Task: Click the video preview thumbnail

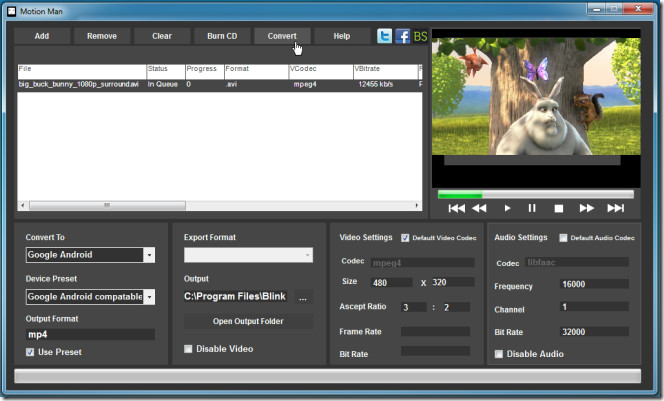Action: coord(536,97)
